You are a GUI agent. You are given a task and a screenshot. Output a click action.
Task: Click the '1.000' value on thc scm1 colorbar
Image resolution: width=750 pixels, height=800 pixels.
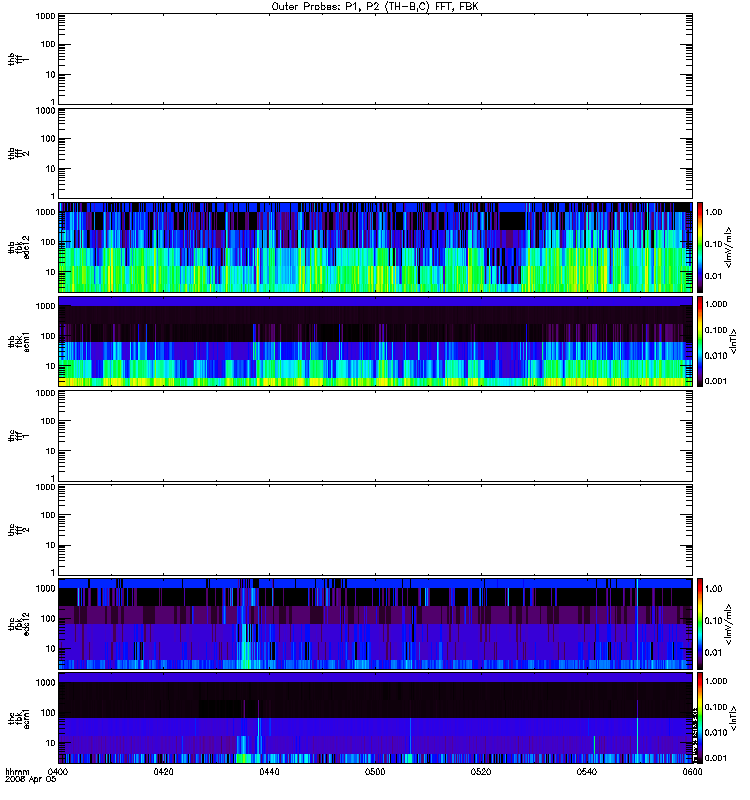pos(716,681)
